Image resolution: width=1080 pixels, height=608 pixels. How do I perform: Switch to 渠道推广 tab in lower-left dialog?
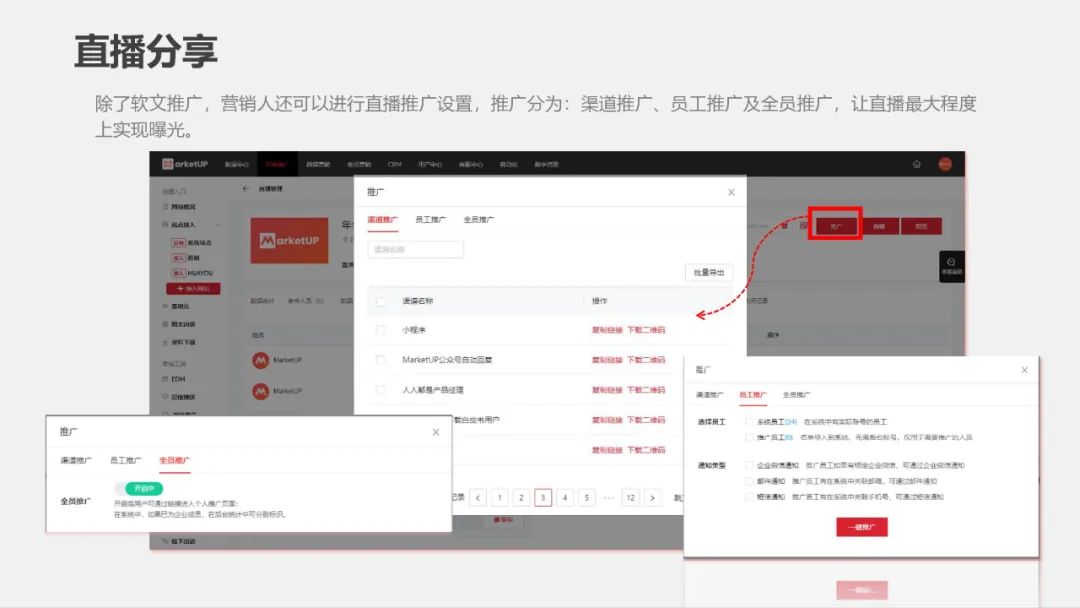[76, 461]
